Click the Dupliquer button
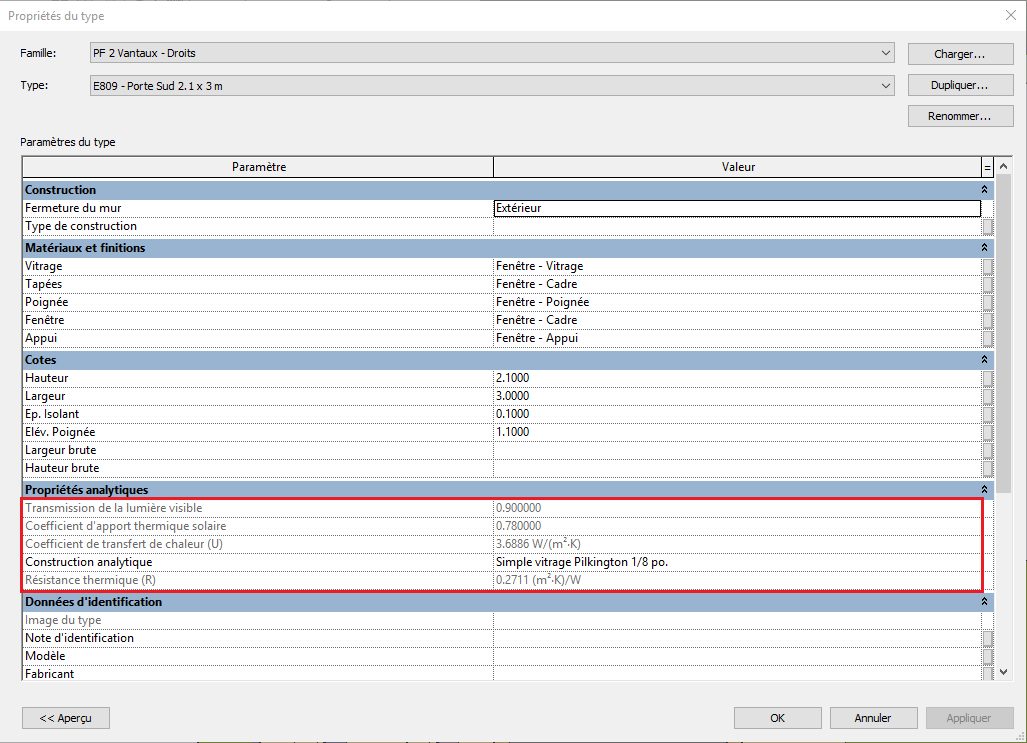 pyautogui.click(x=960, y=85)
